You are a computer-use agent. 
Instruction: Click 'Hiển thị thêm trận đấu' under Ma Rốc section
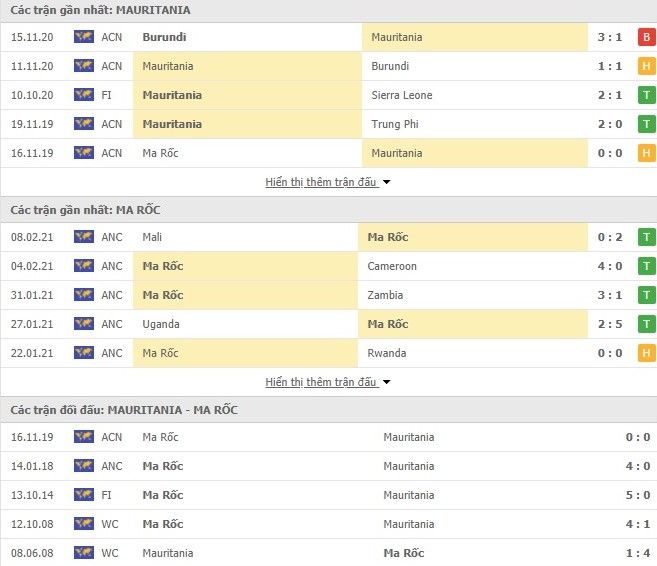tap(321, 383)
